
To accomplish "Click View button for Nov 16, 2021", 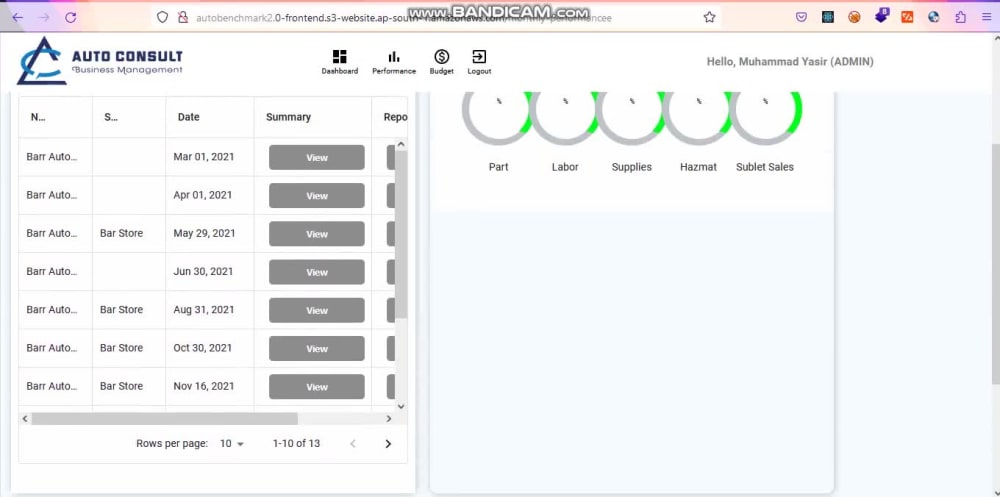I will tap(317, 387).
